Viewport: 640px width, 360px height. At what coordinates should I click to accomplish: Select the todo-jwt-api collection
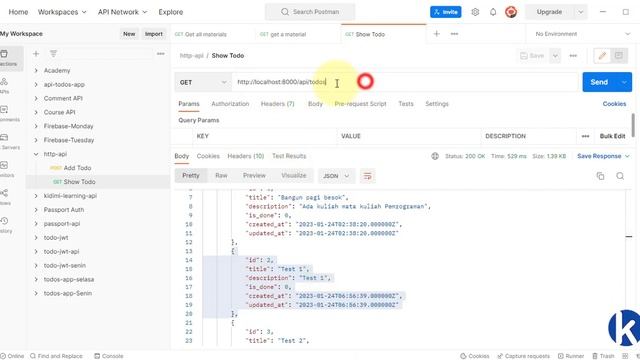(61, 251)
